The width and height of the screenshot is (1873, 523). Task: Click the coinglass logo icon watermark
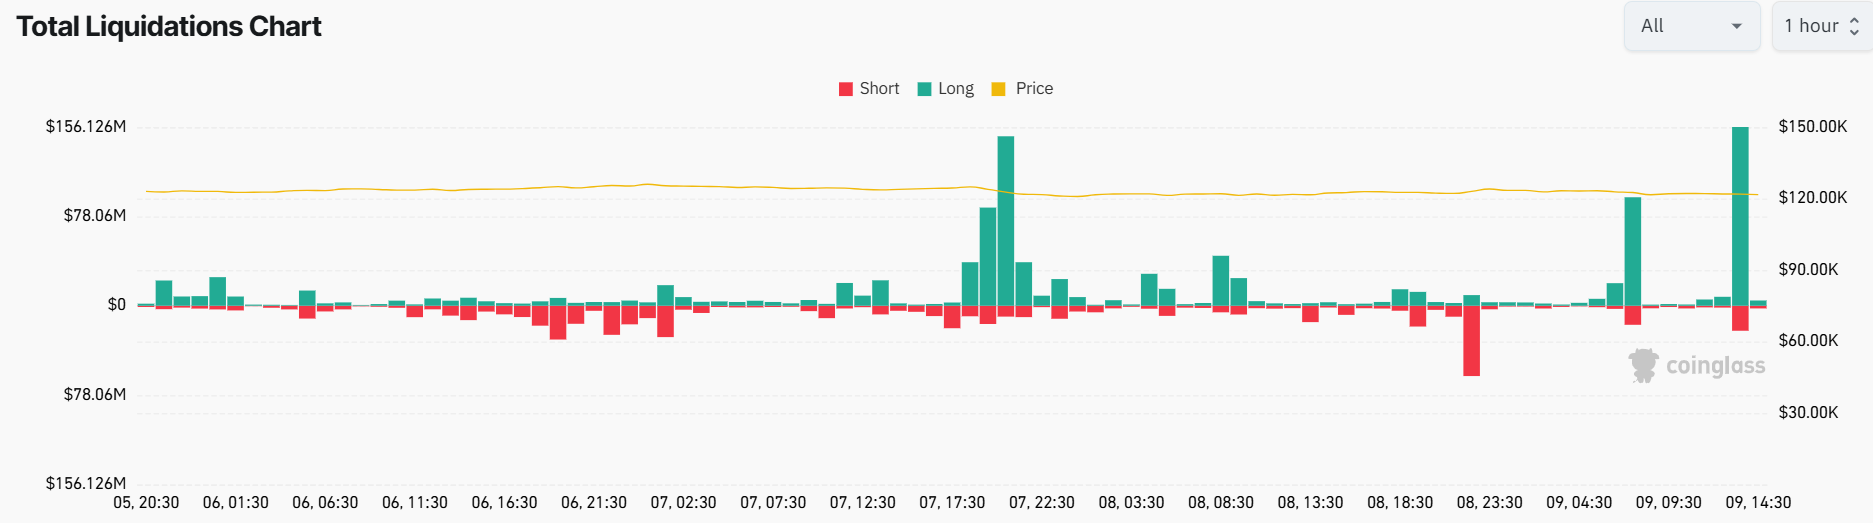(x=1643, y=365)
